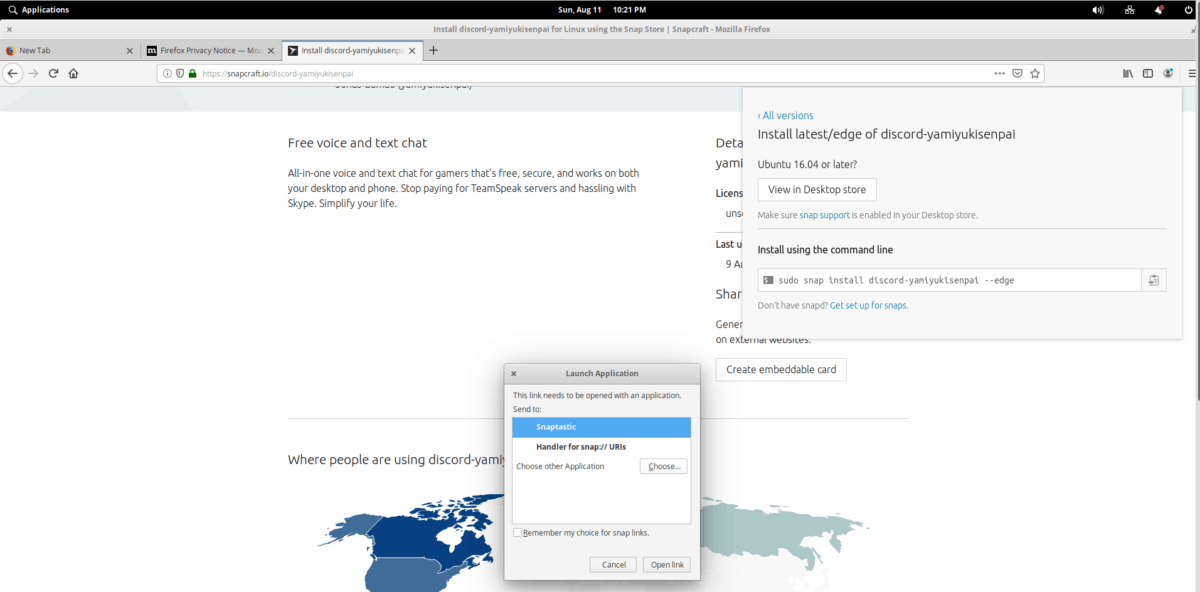Enable Remember my choice for snap links

(517, 533)
